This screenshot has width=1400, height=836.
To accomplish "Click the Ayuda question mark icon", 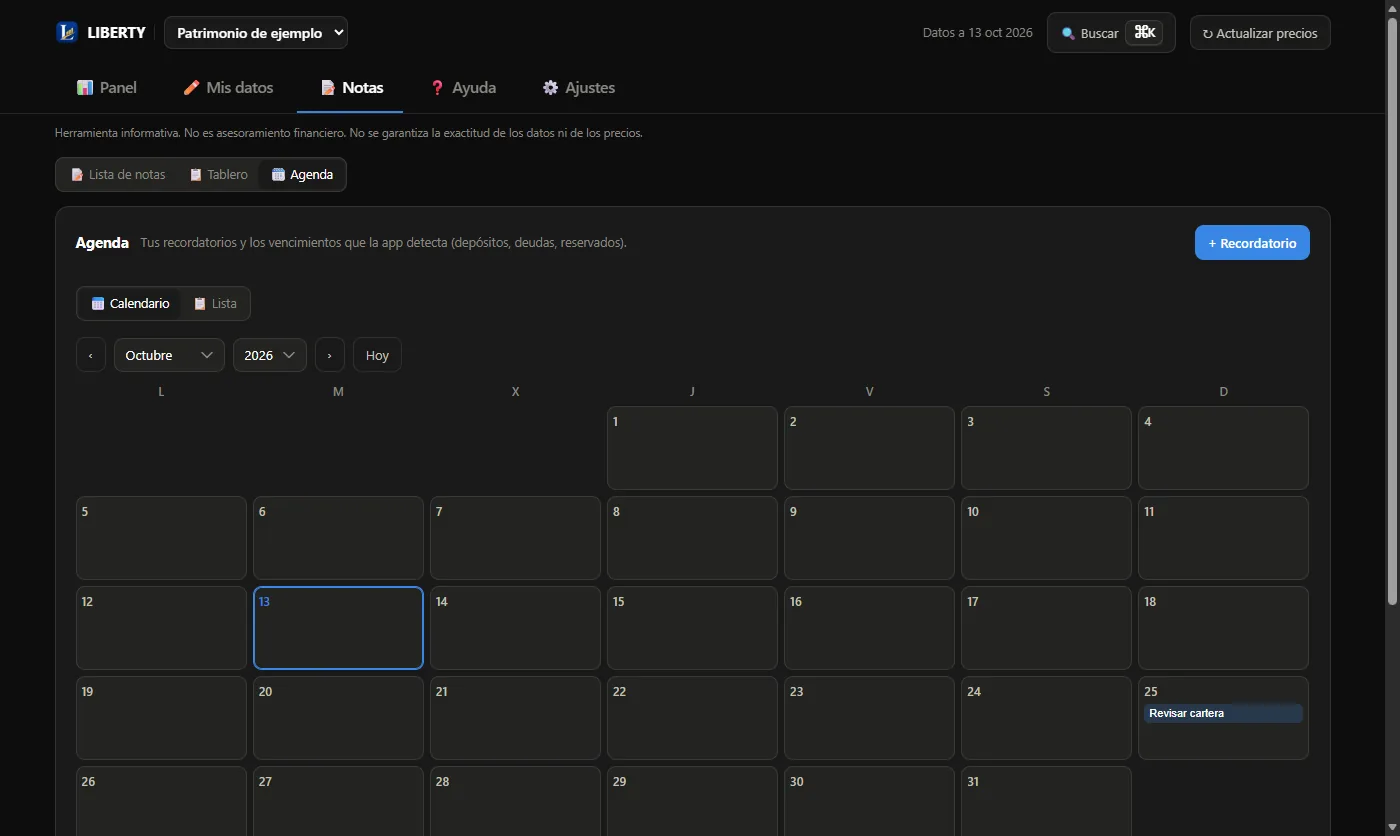I will click(x=437, y=87).
